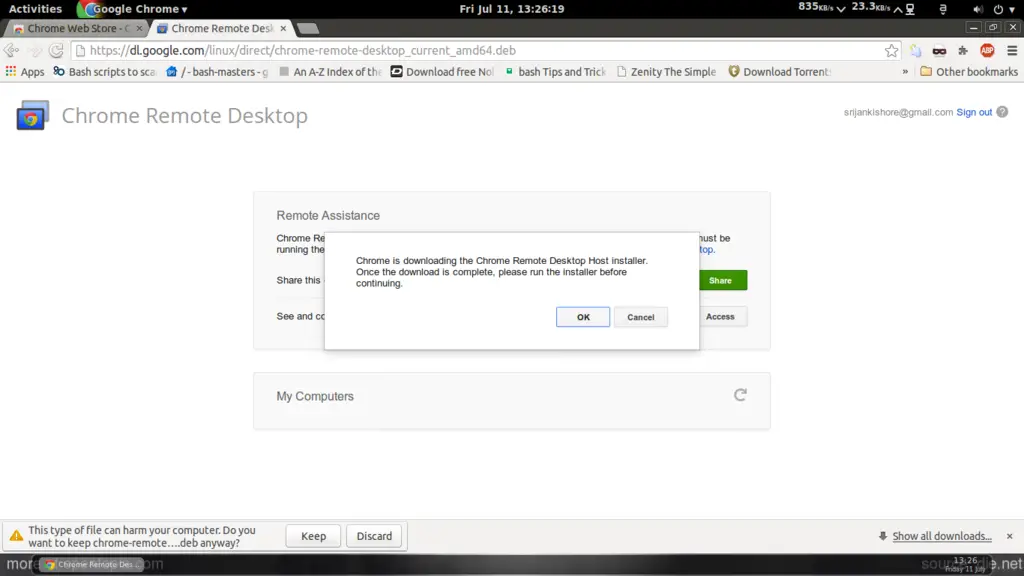The image size is (1024, 576).
Task: Open a new tab
Action: 307,28
